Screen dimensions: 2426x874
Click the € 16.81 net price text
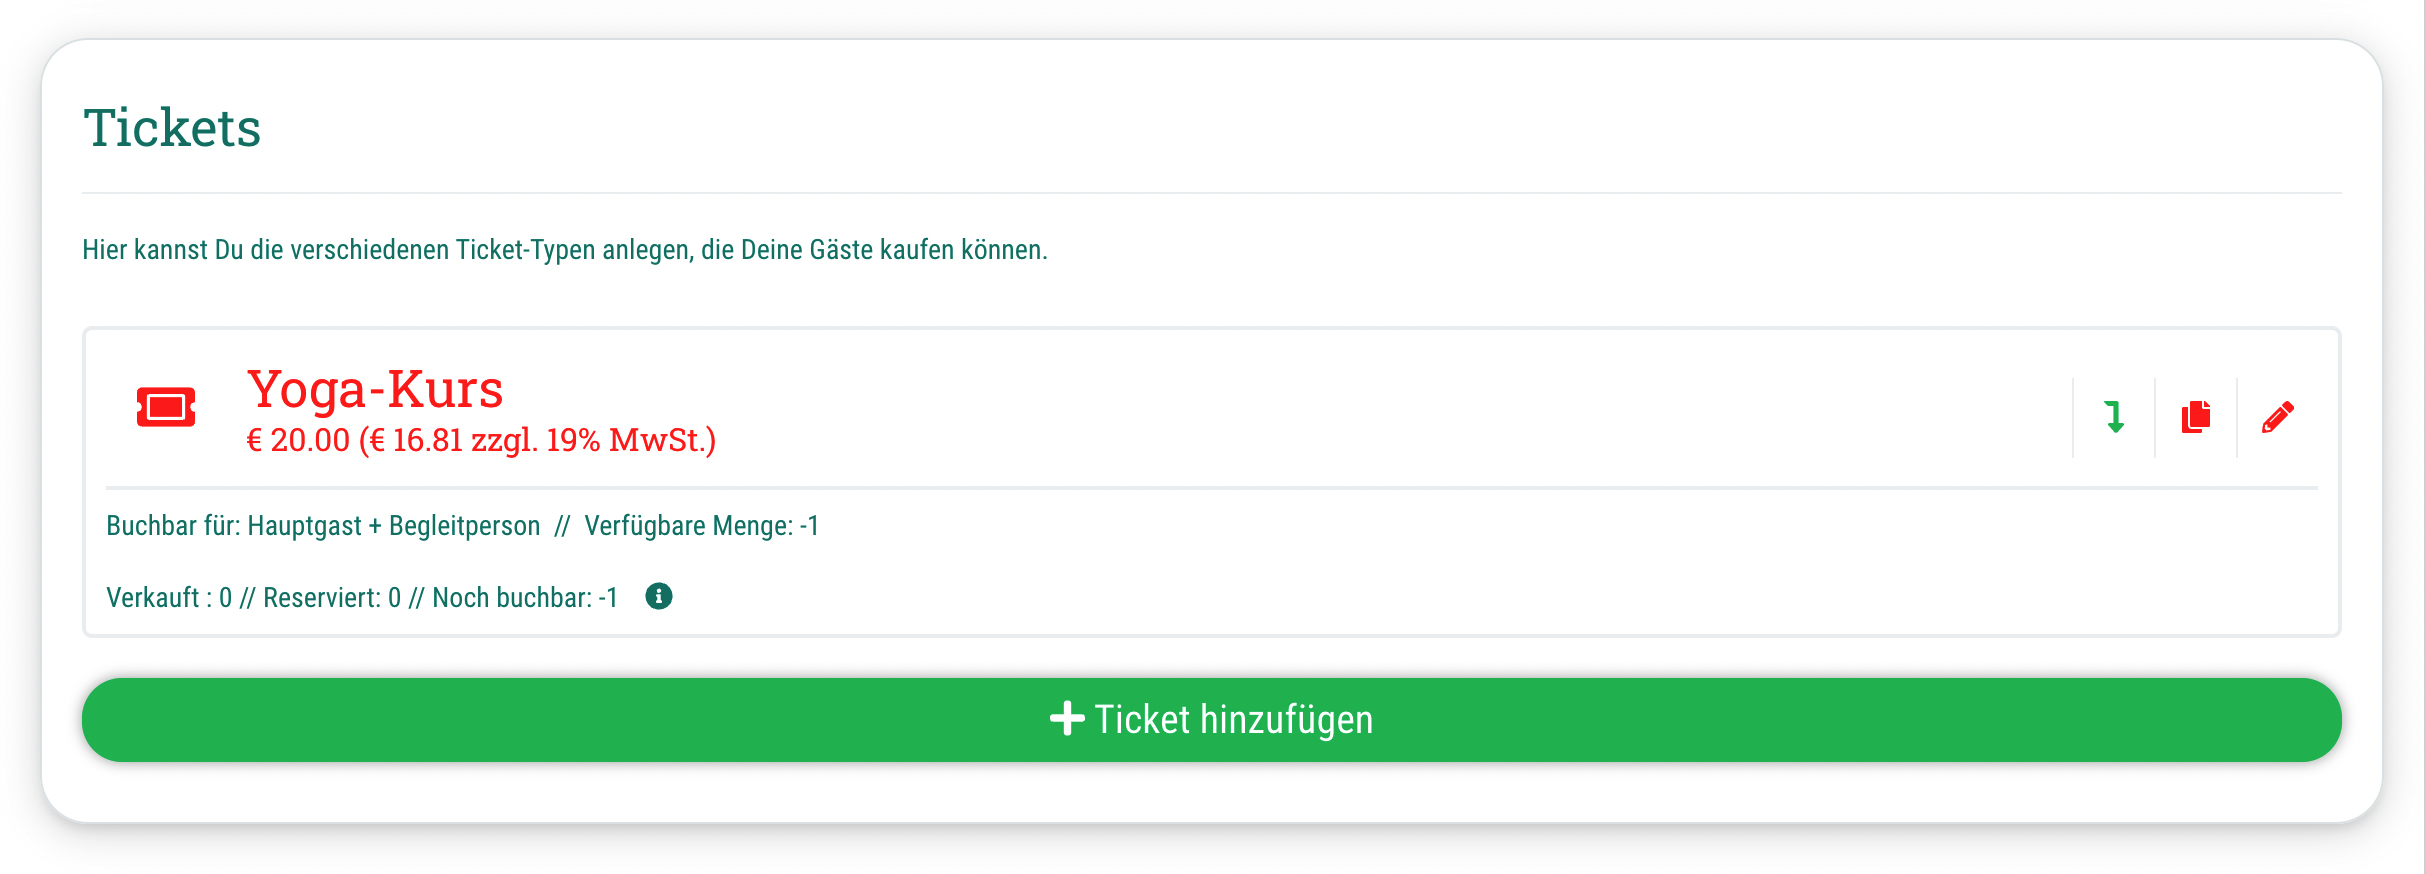(x=414, y=441)
